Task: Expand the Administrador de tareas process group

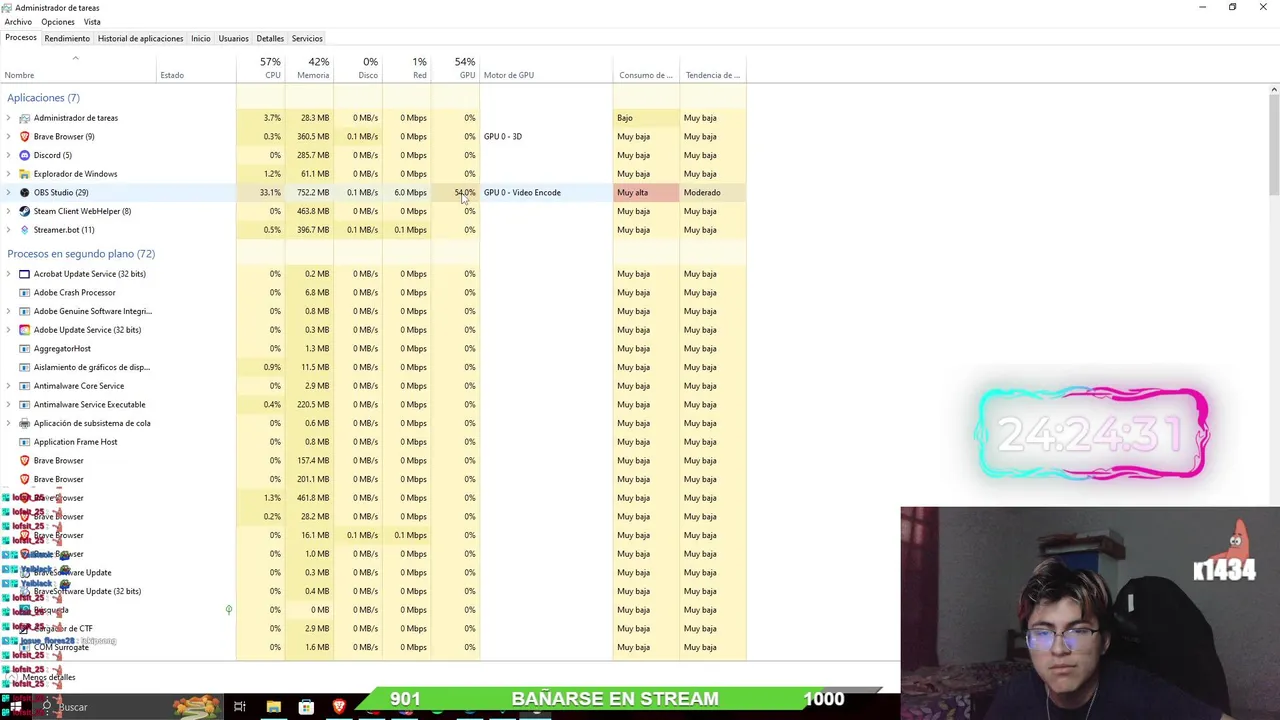Action: coord(9,118)
